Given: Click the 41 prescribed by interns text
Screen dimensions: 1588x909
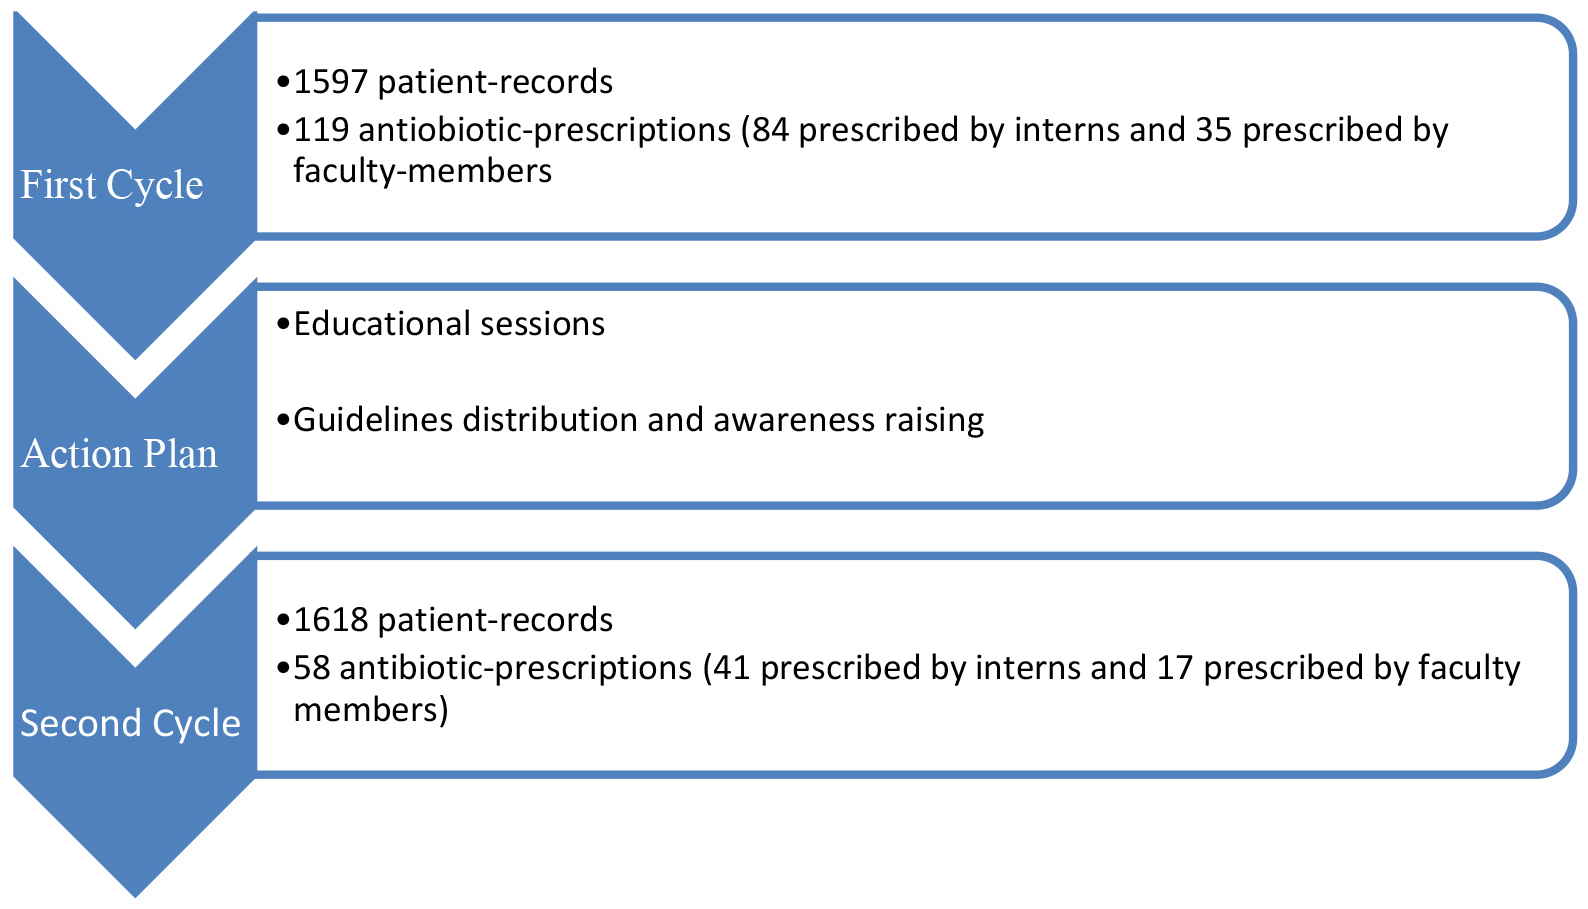Looking at the screenshot, I should [x=926, y=668].
